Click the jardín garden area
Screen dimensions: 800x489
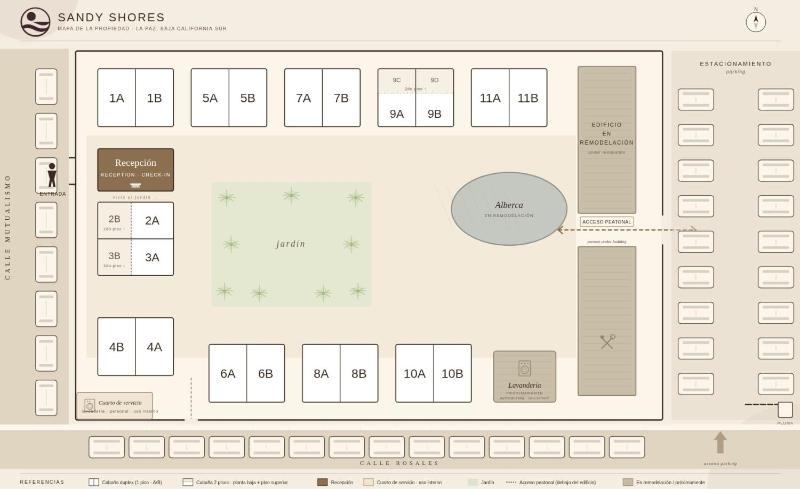291,244
